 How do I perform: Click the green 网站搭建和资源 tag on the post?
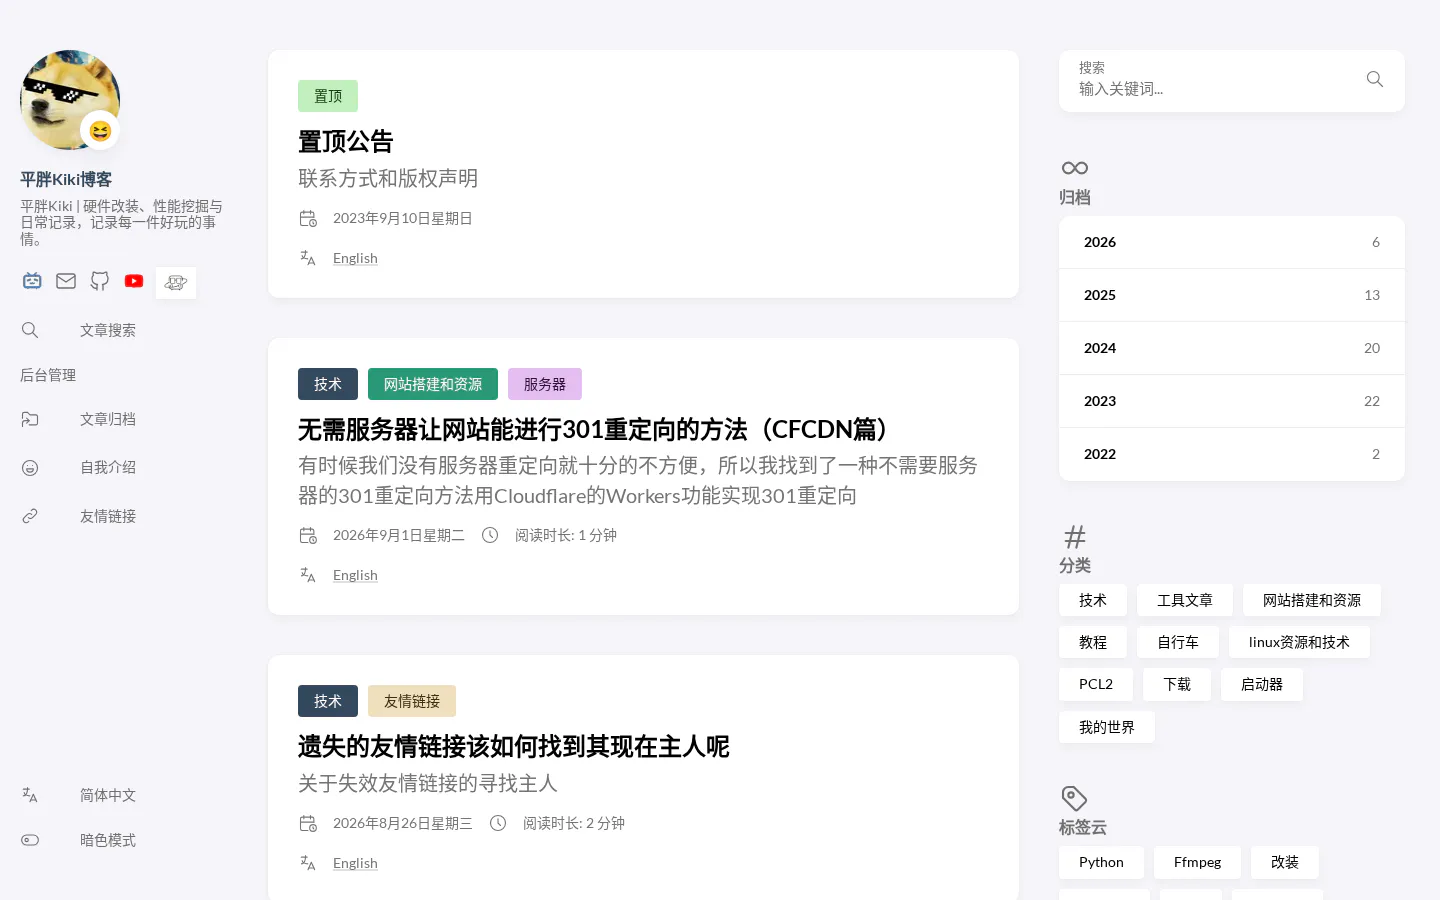(433, 384)
